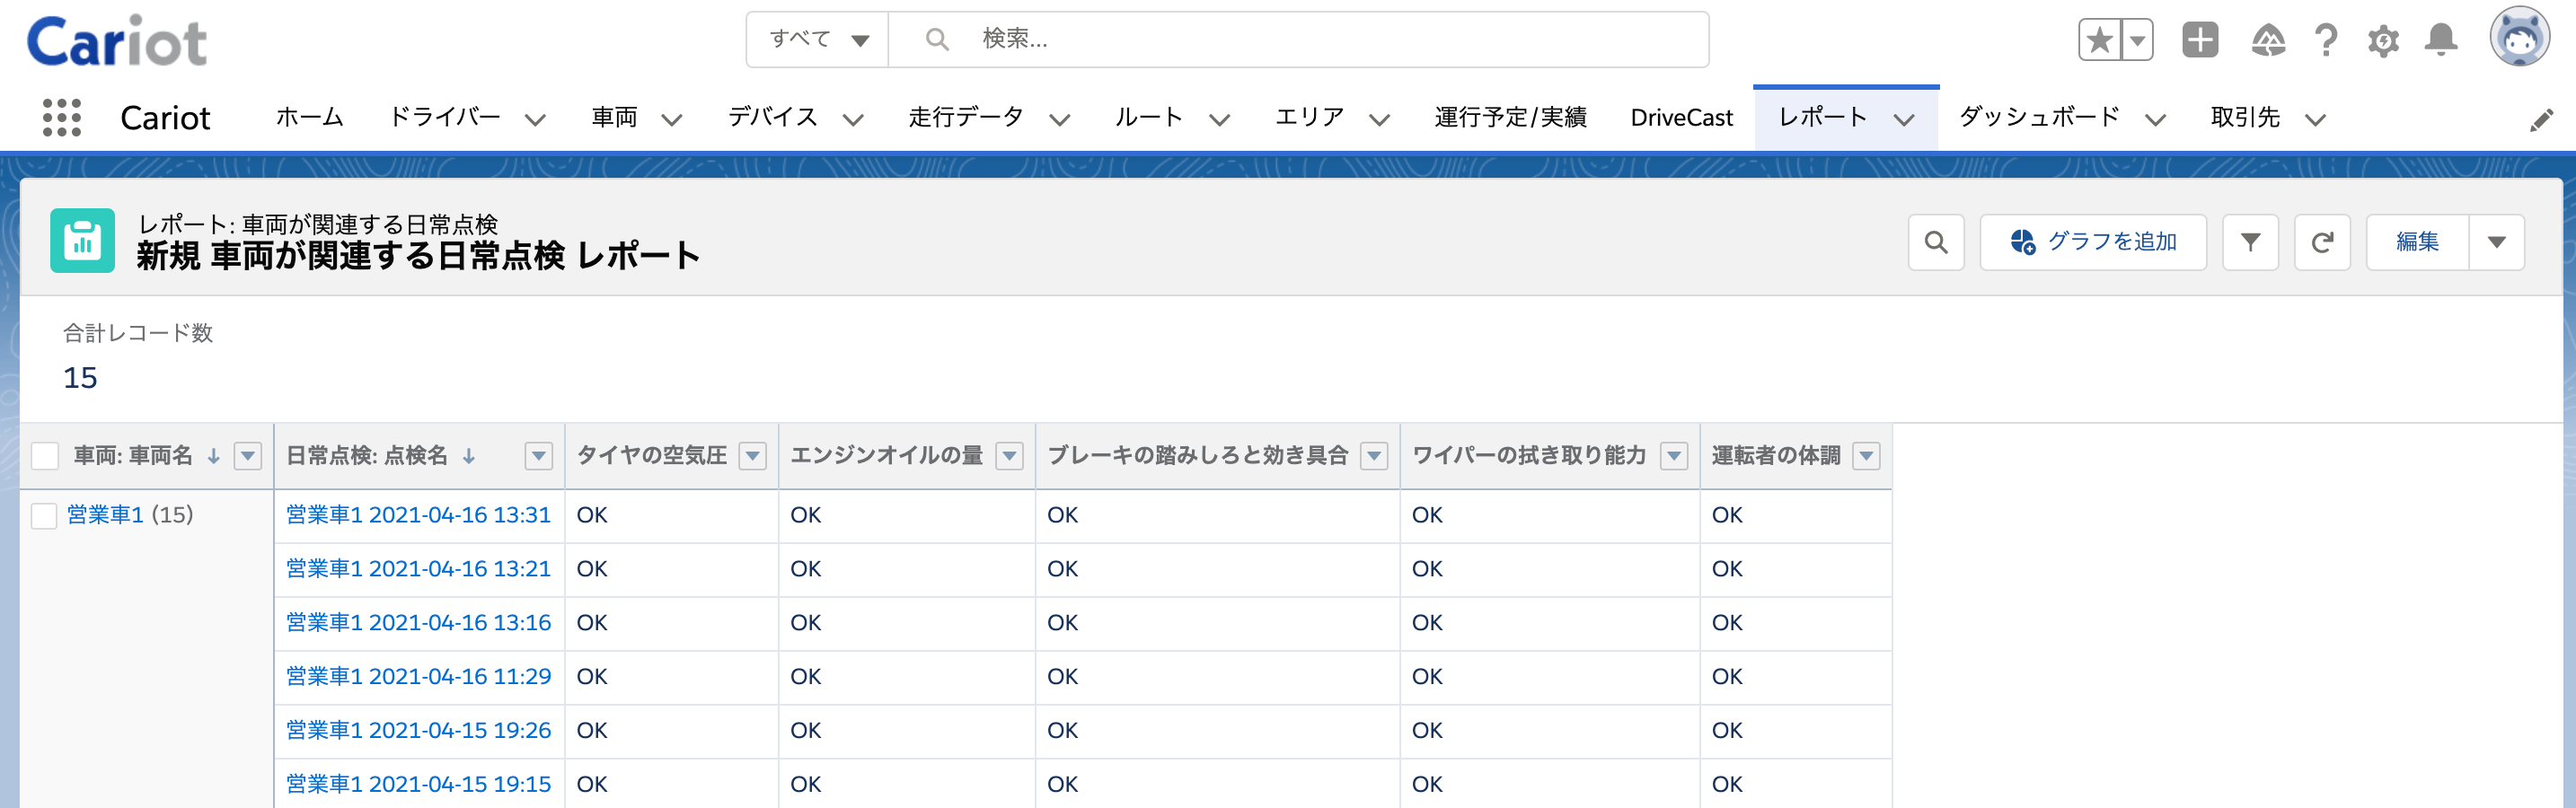Open the デバイス tab

773,118
